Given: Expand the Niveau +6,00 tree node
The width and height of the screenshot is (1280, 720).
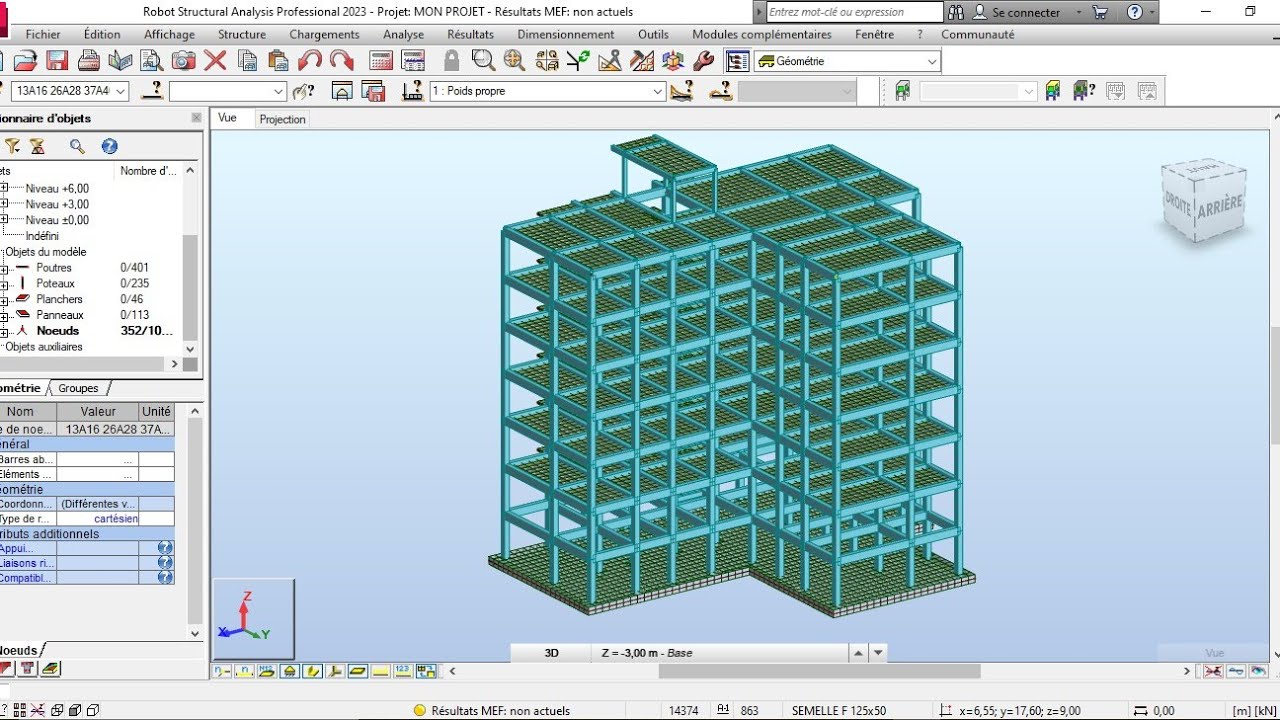Looking at the screenshot, I should coord(4,188).
